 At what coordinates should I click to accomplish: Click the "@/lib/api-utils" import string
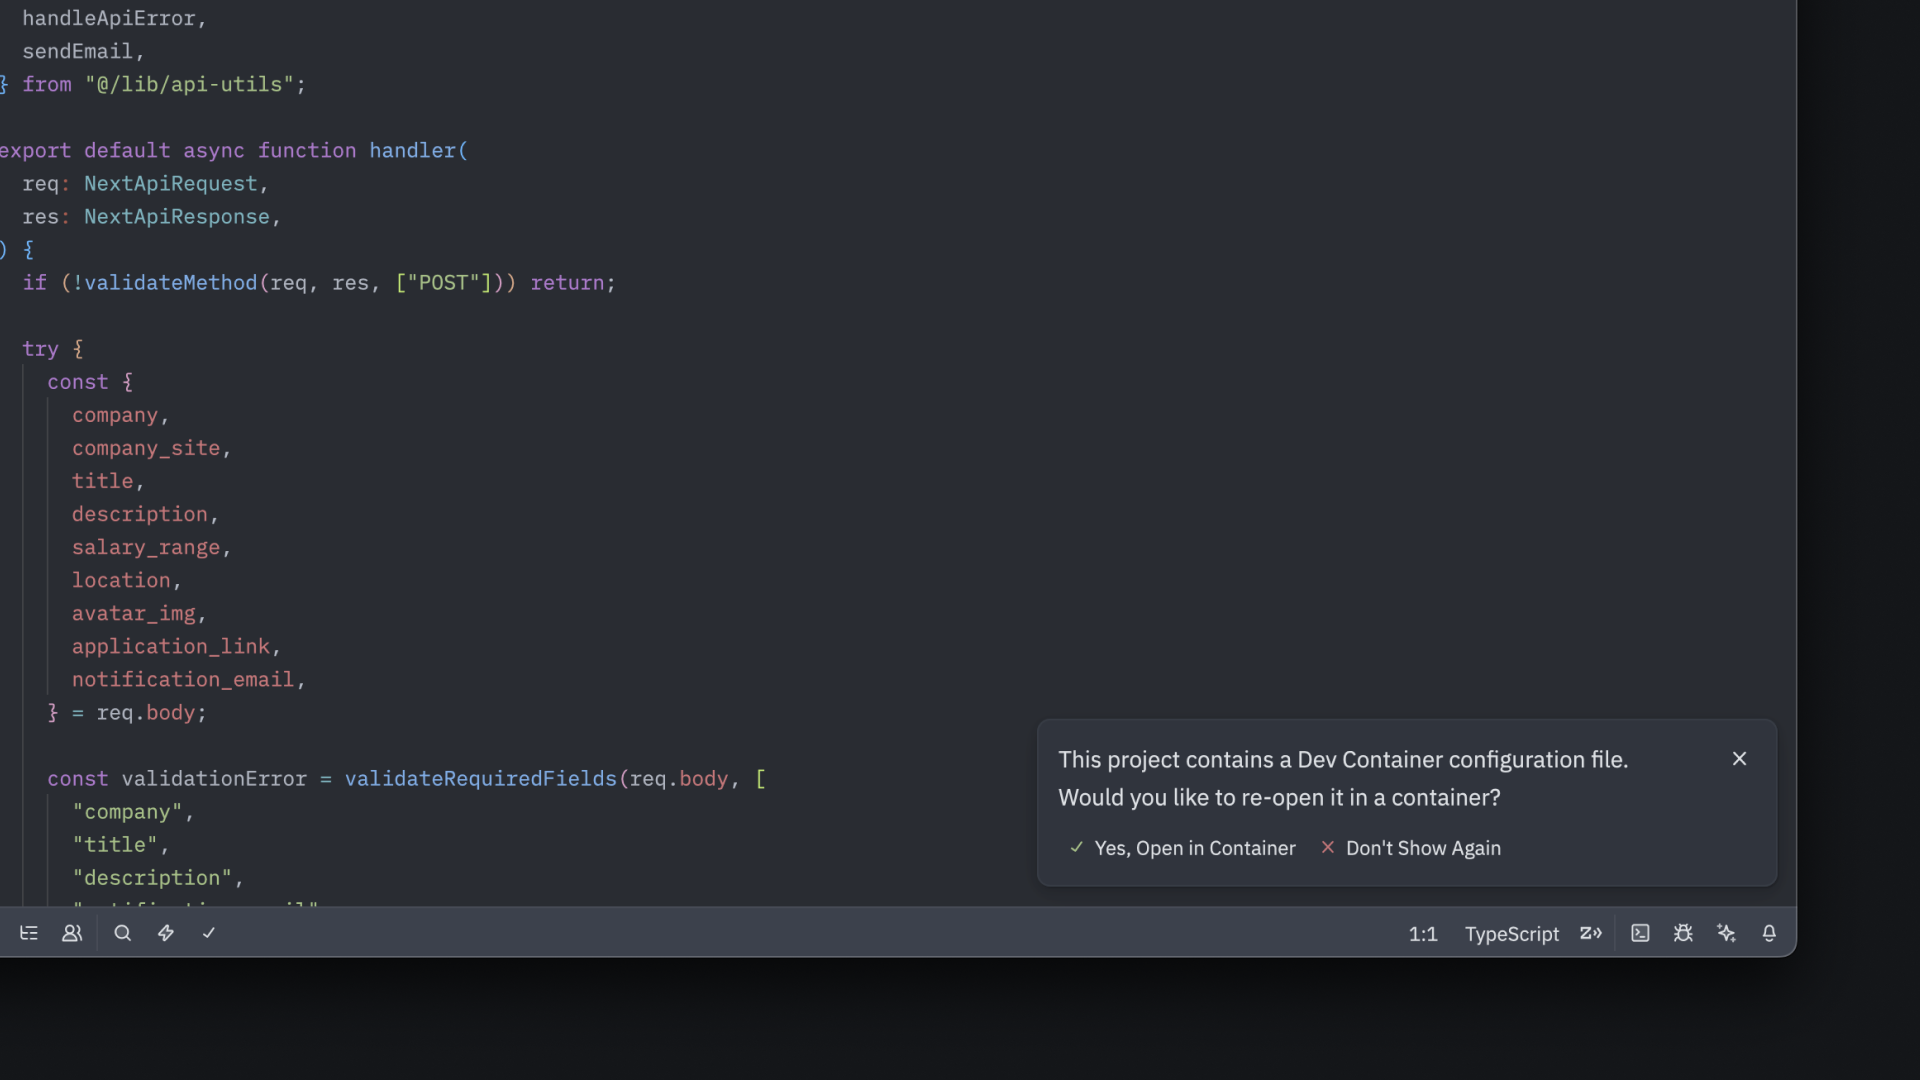click(x=189, y=85)
